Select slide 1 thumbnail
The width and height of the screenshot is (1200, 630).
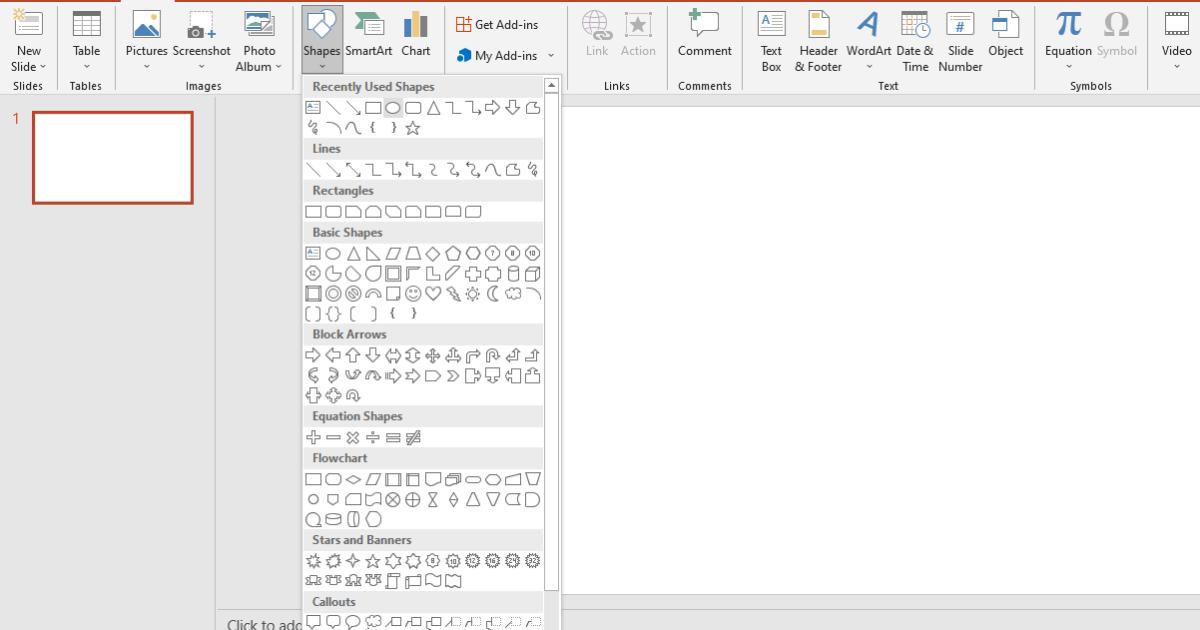tap(112, 158)
